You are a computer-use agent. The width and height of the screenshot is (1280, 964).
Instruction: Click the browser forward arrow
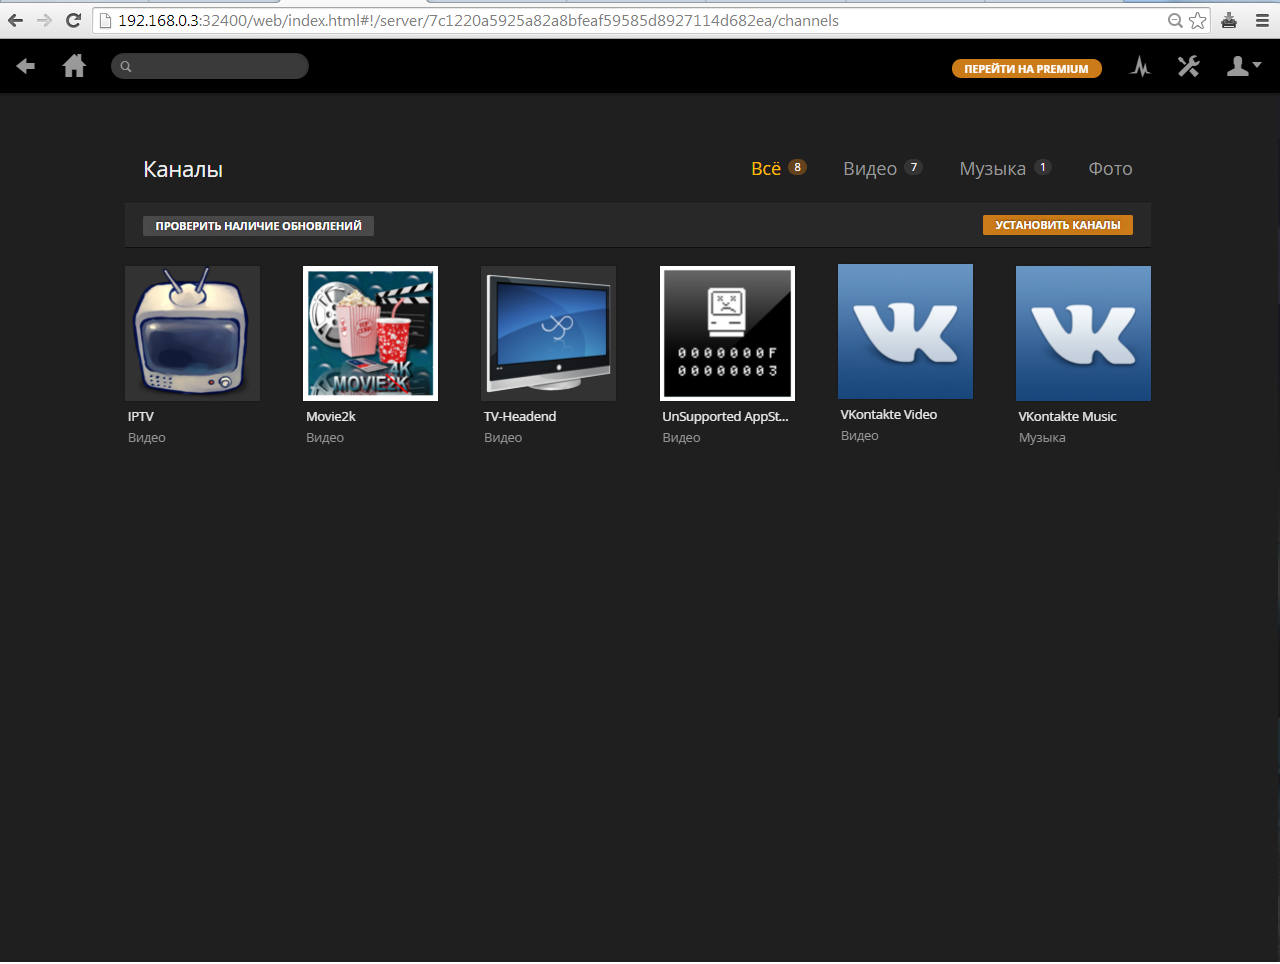pos(44,20)
